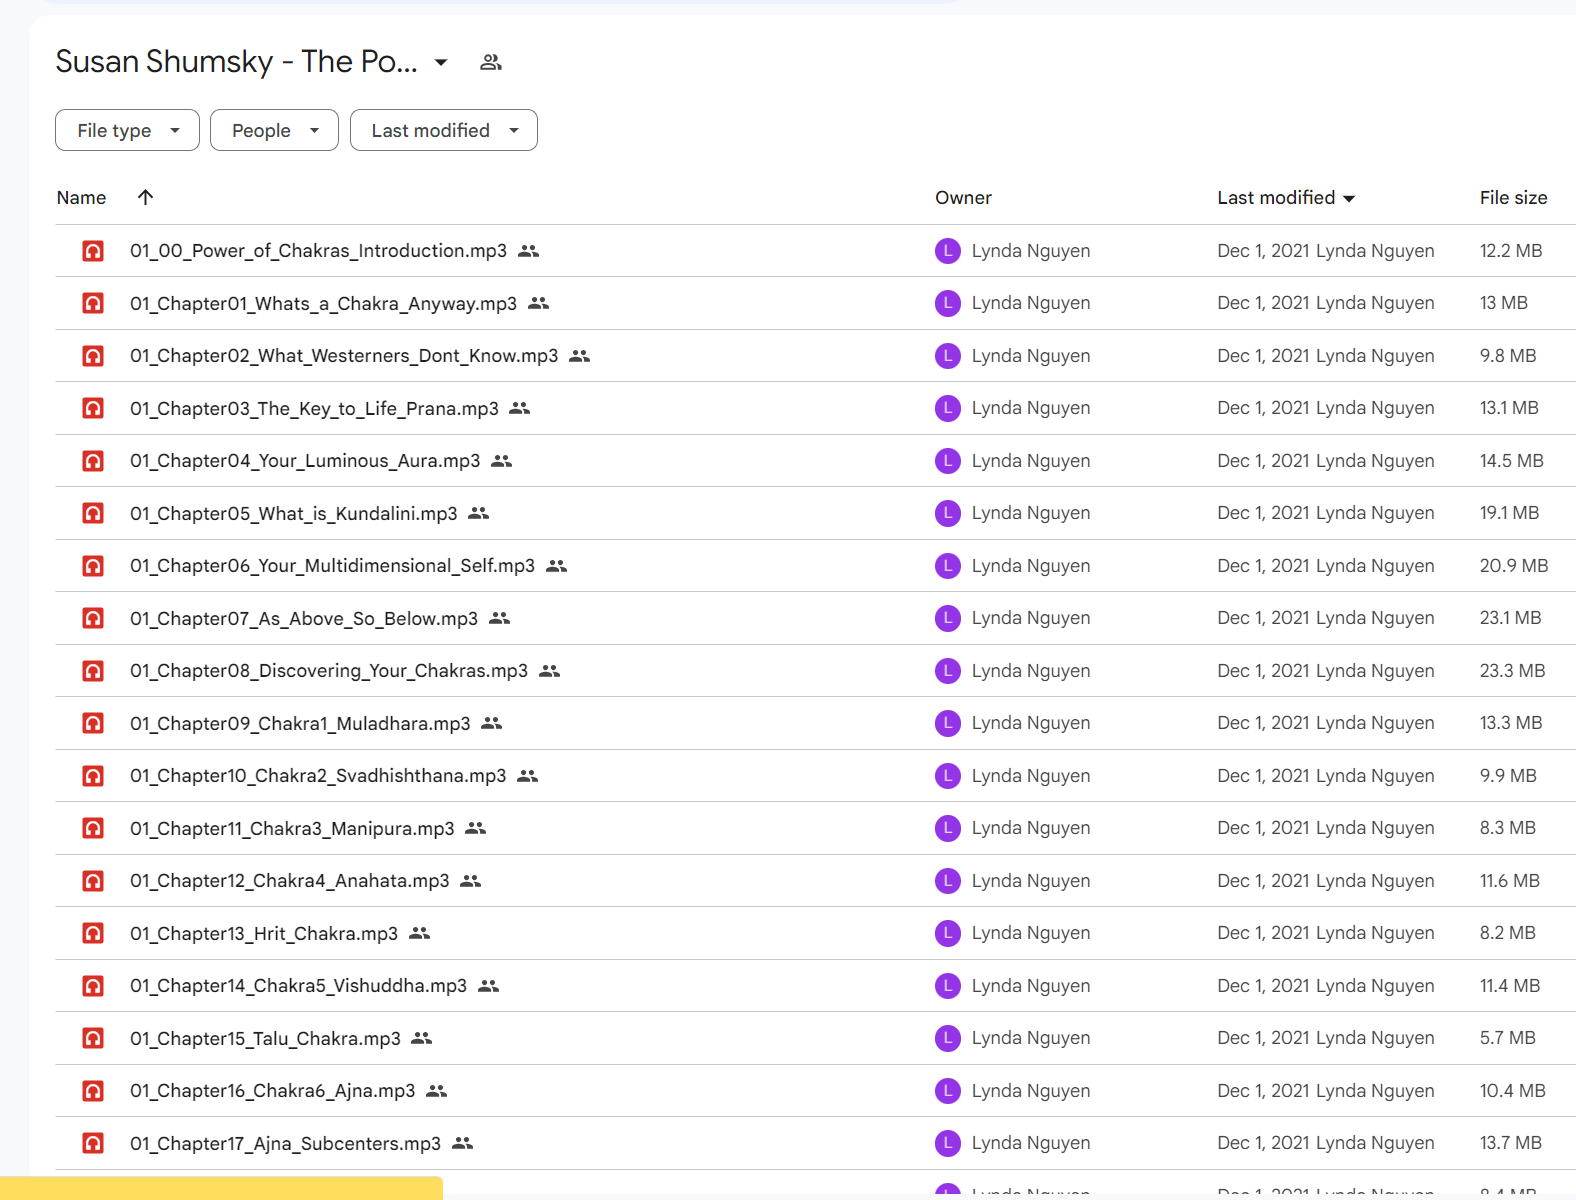The width and height of the screenshot is (1576, 1200).
Task: Select file 01_Chapter02_What_Westerners_Dont_Know.mp3
Action: [x=344, y=356]
